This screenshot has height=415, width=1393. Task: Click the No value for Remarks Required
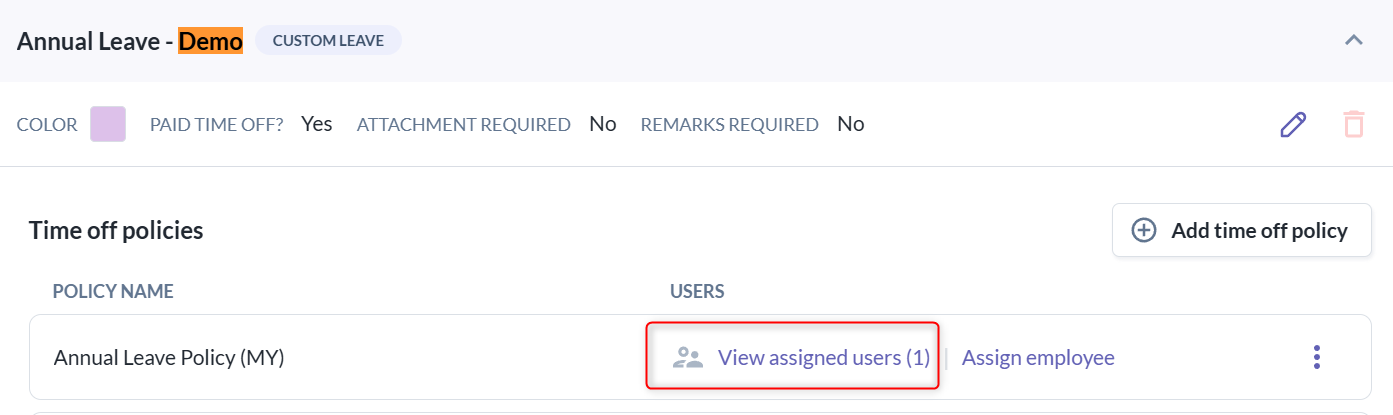(851, 124)
